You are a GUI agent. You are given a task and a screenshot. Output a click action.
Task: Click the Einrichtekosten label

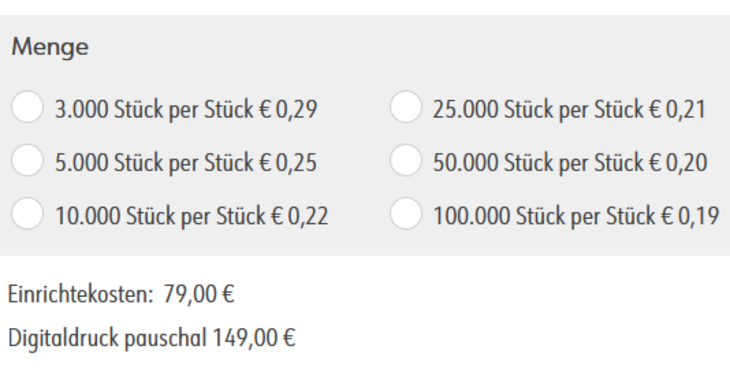(81, 295)
